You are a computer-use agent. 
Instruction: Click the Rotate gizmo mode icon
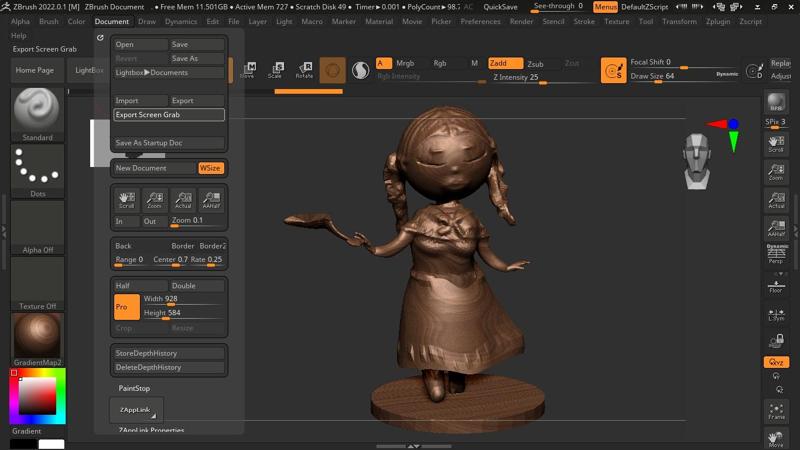point(304,70)
